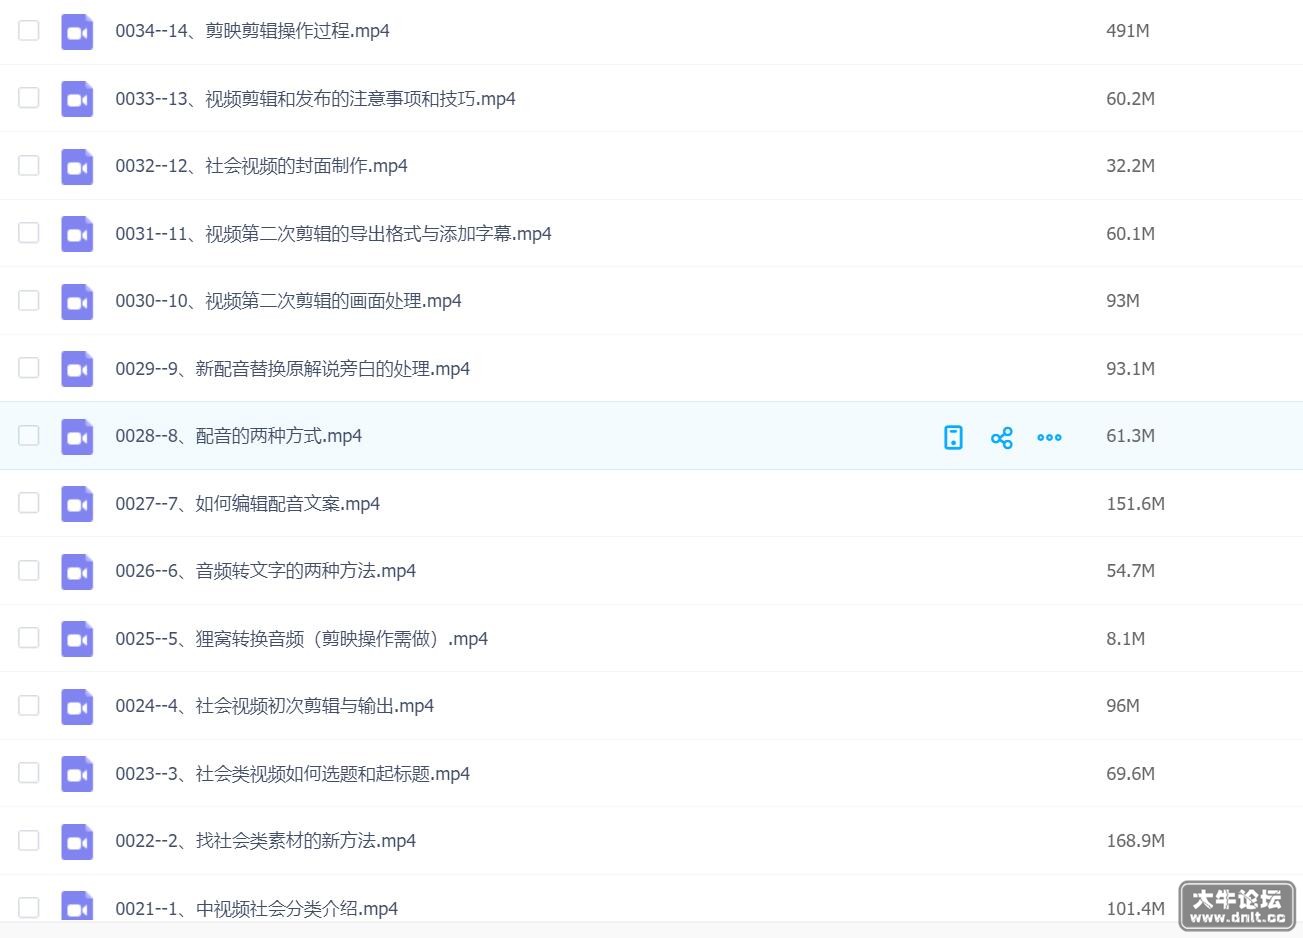1303x938 pixels.
Task: Click the video icon beside 0032--12、社会视频的封面制作.mp4
Action: pyautogui.click(x=77, y=167)
